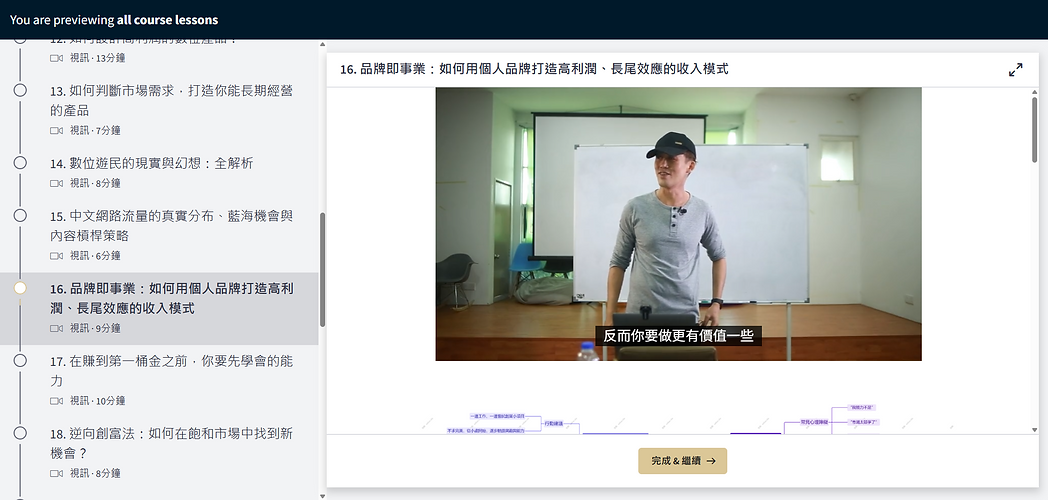1048x500 pixels.
Task: Play the lesson video in the player
Action: 678,224
